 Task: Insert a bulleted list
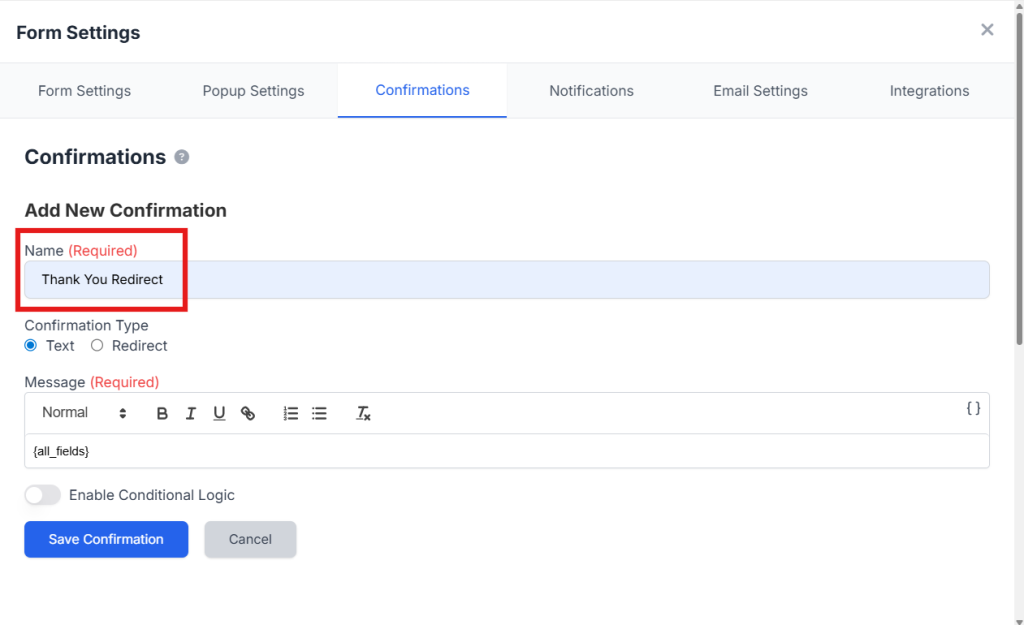(319, 413)
